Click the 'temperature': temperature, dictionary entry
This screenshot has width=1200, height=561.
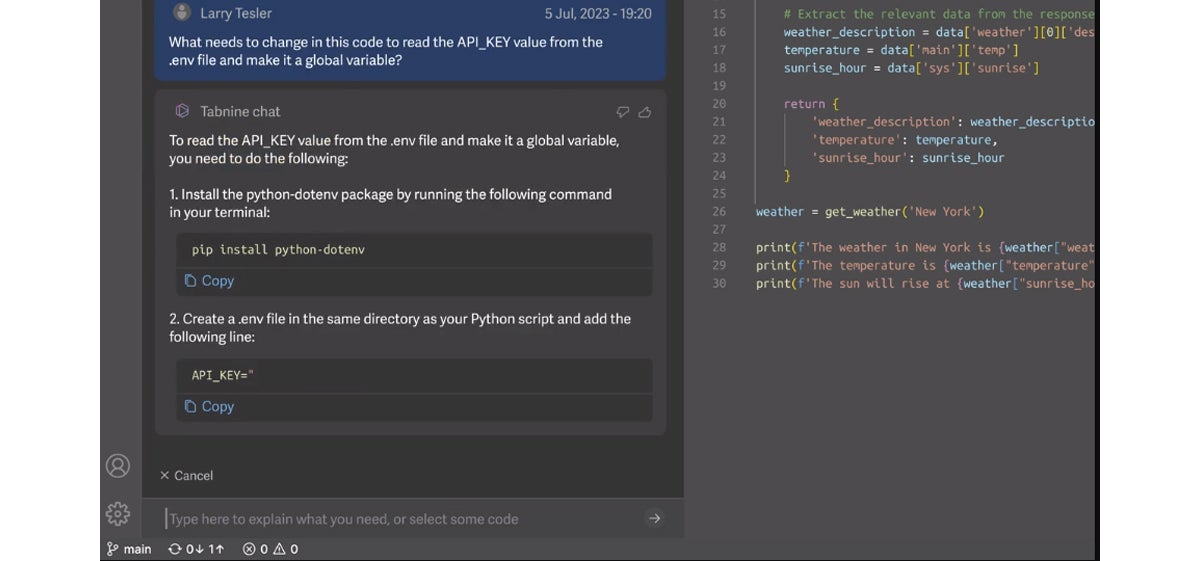pyautogui.click(x=904, y=140)
